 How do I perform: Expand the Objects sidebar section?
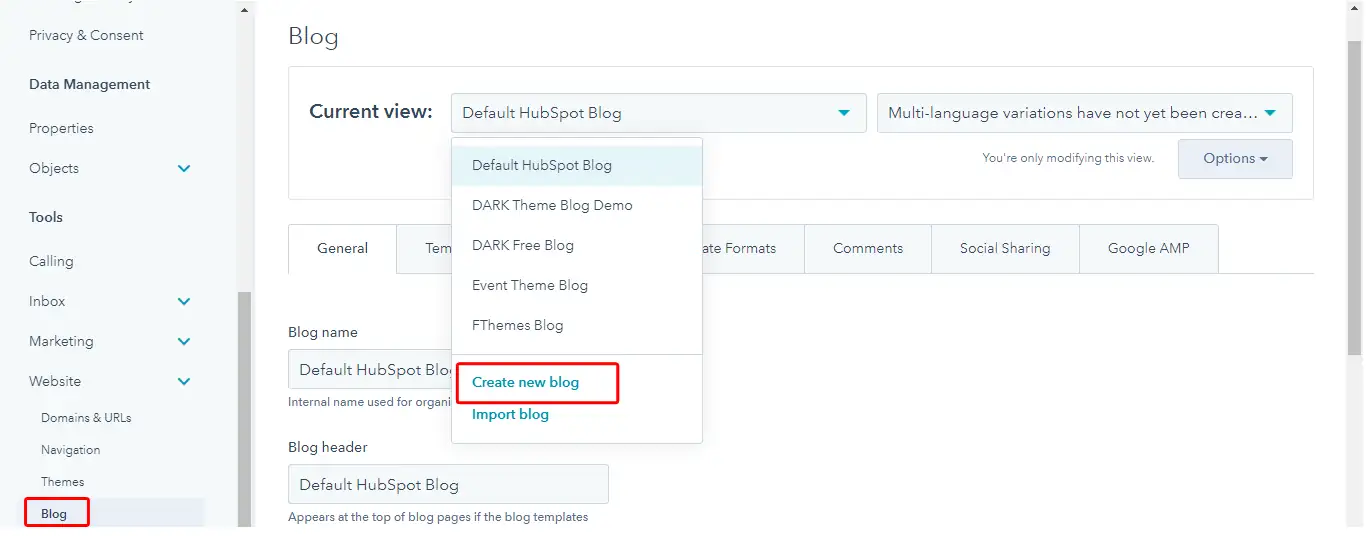point(184,169)
